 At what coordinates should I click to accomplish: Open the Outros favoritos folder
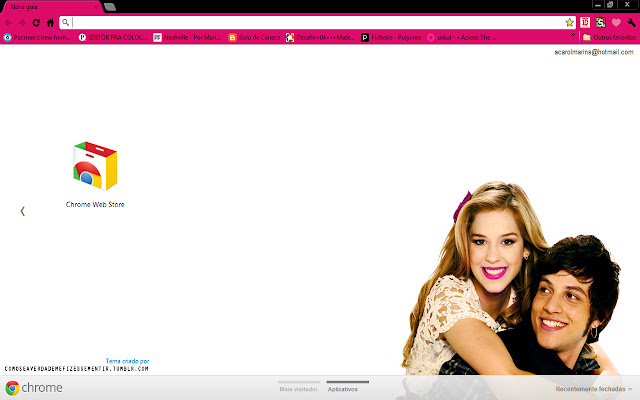pyautogui.click(x=608, y=37)
